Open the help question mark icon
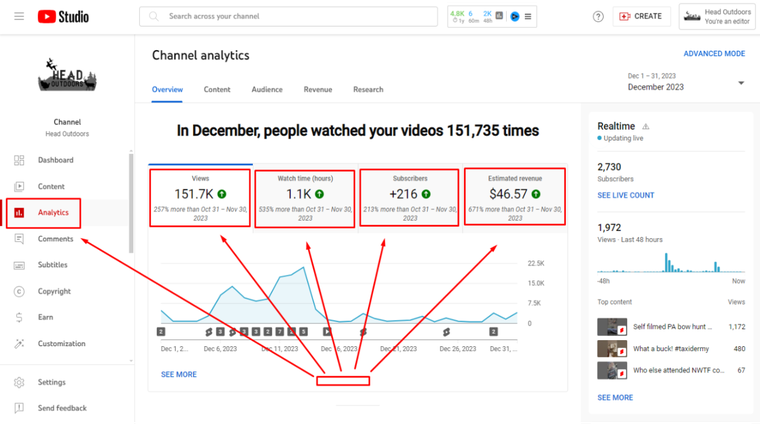 pyautogui.click(x=598, y=17)
